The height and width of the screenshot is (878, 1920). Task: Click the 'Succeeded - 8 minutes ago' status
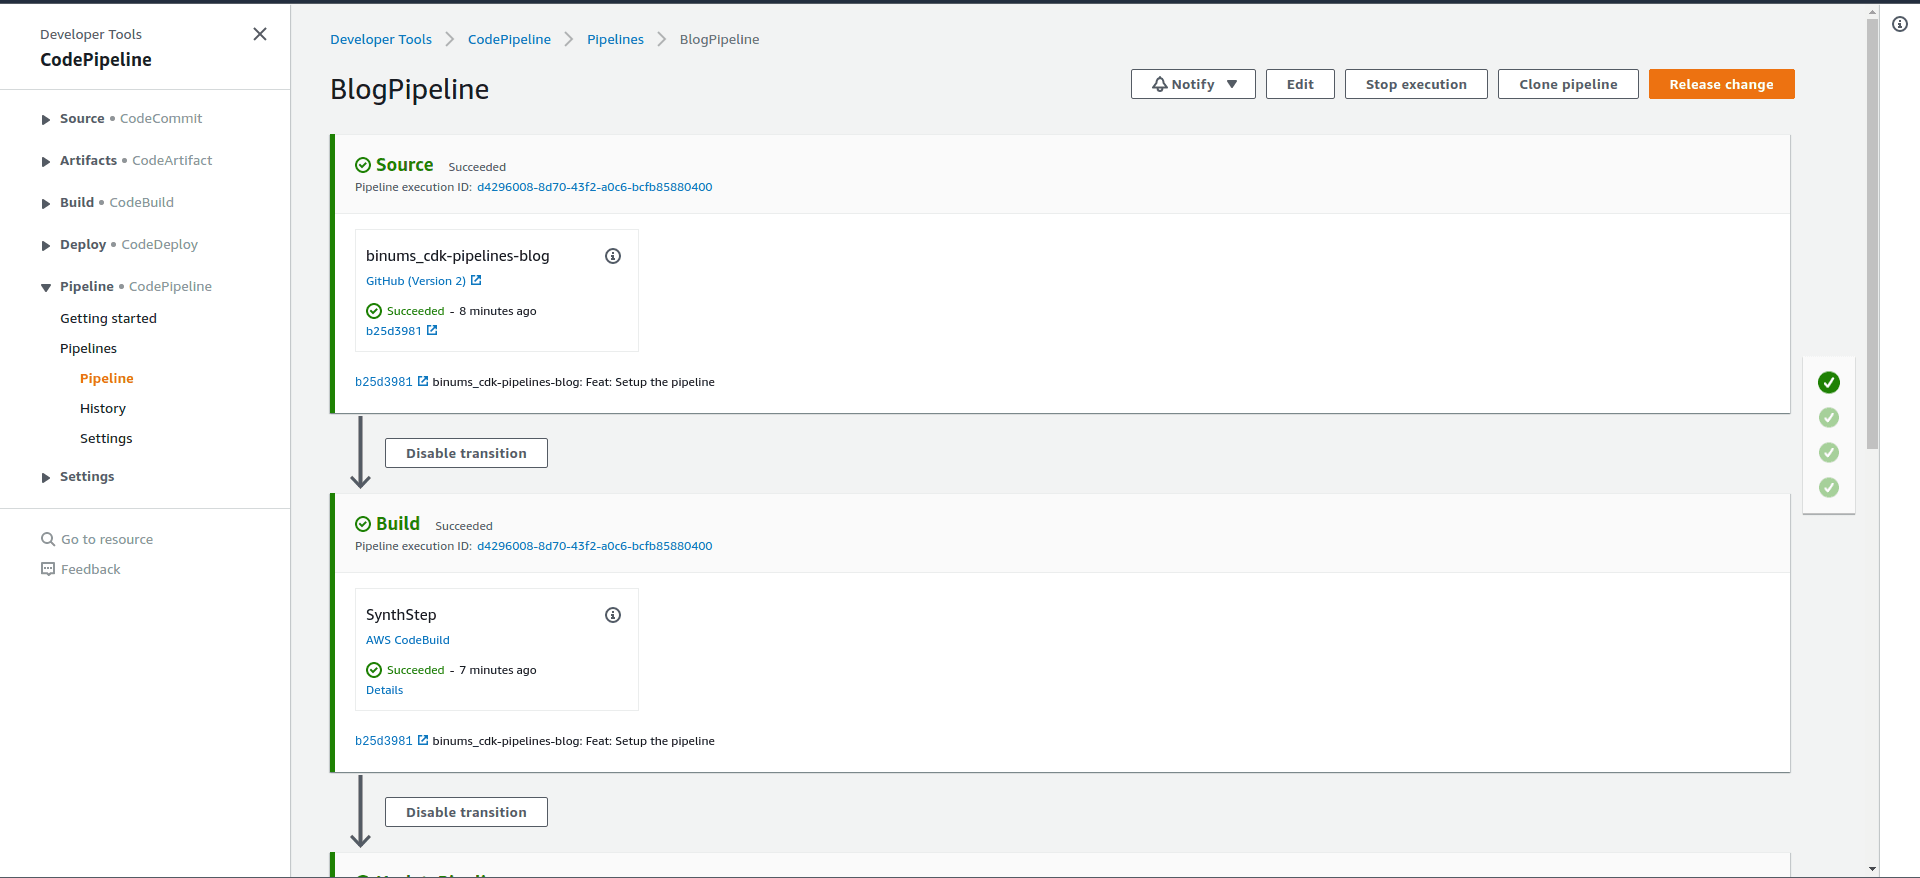pos(451,311)
